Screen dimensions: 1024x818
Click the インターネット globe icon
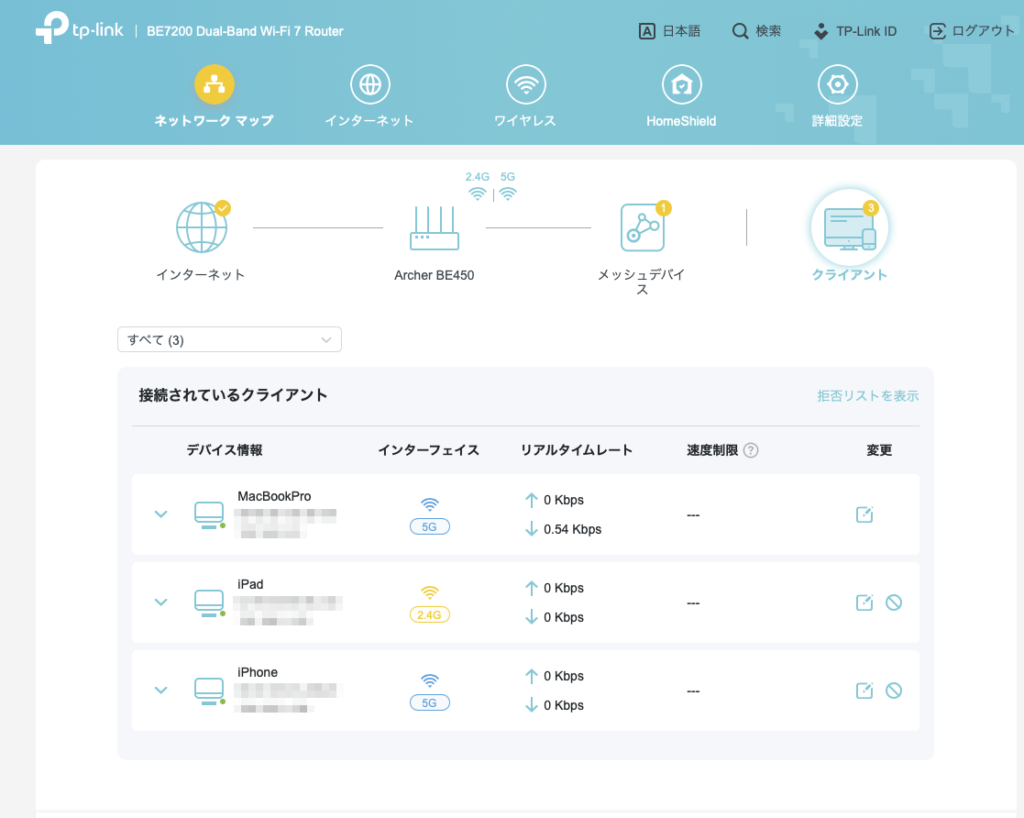(201, 227)
